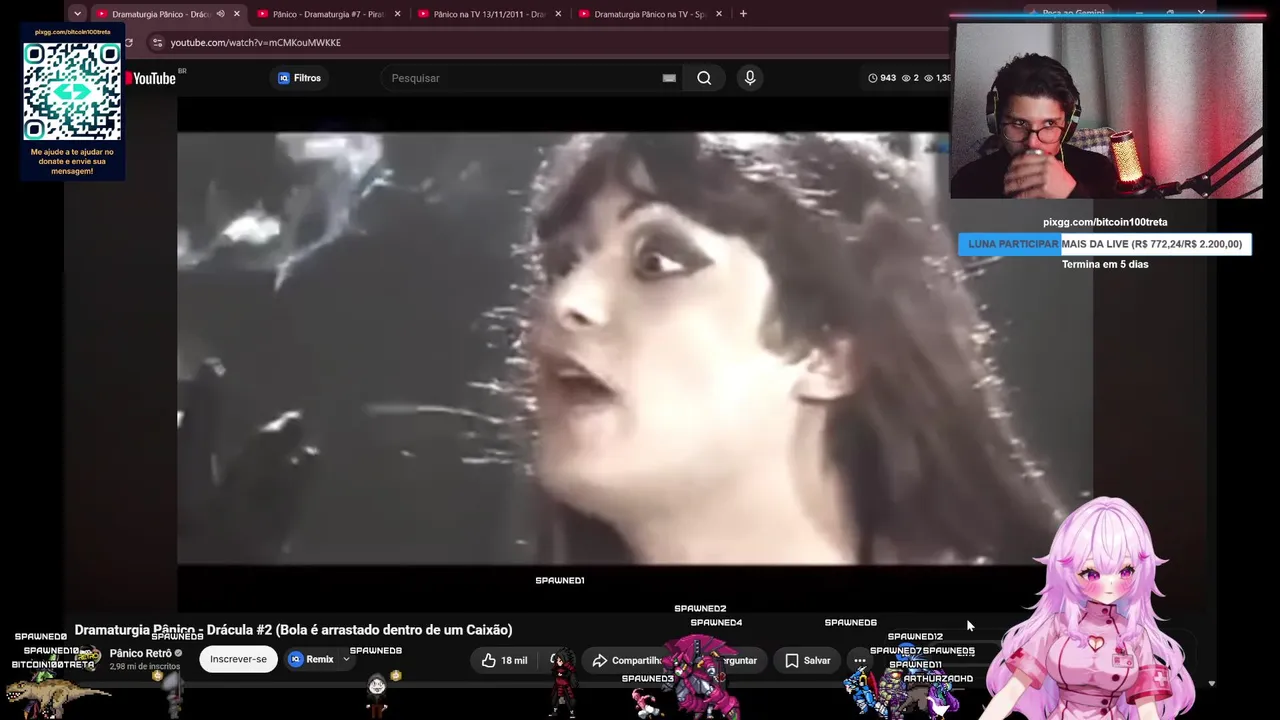Expand the Remix dropdown arrow

pos(346,660)
